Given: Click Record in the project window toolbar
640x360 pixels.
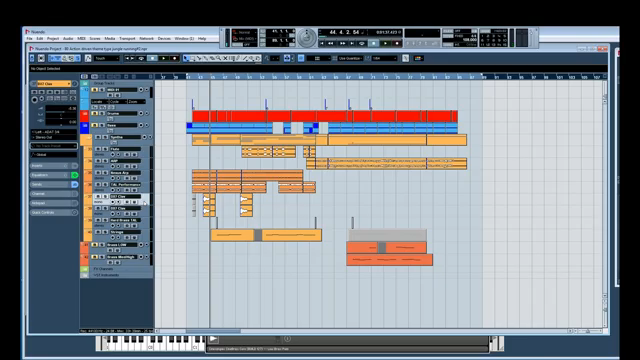Looking at the screenshot, I should pyautogui.click(x=175, y=58).
